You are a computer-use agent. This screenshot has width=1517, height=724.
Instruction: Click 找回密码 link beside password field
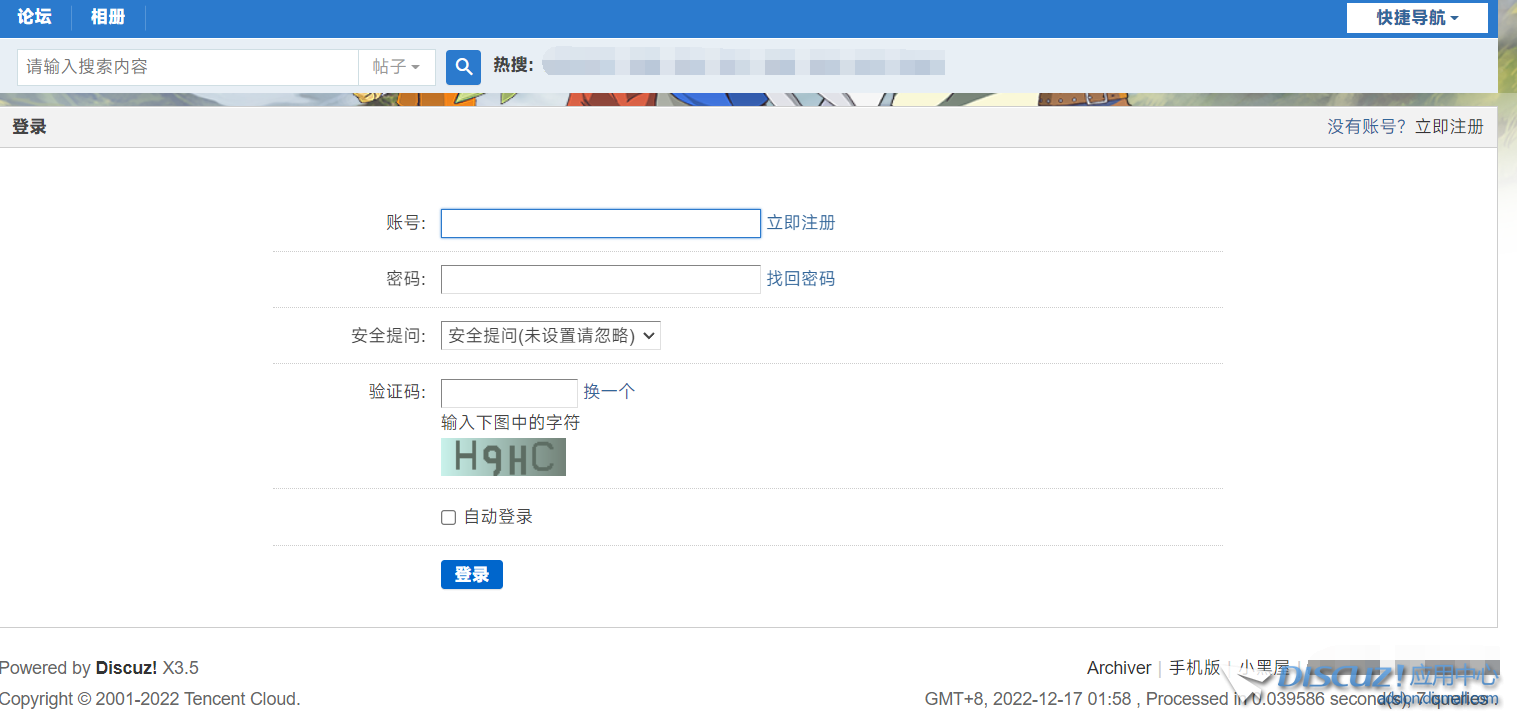tap(800, 279)
